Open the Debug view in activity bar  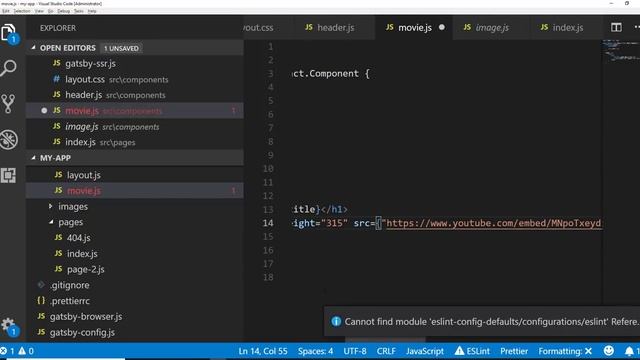coord(9,139)
